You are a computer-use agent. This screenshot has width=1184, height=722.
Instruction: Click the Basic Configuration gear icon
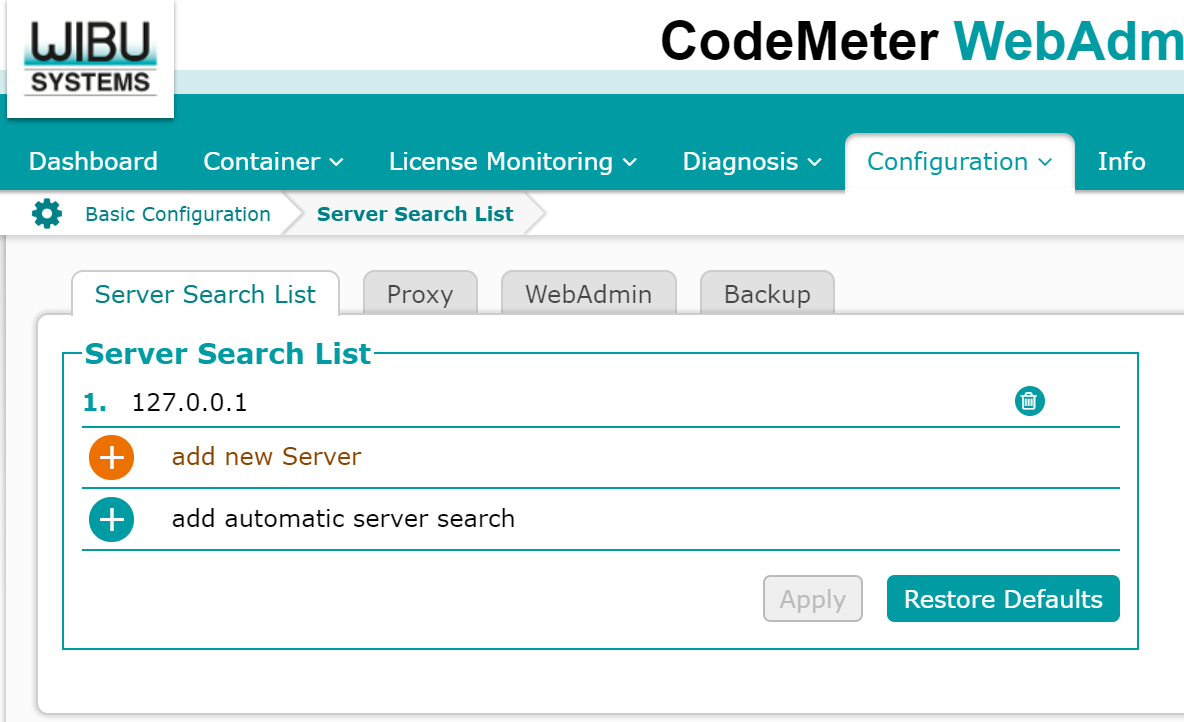tap(47, 214)
